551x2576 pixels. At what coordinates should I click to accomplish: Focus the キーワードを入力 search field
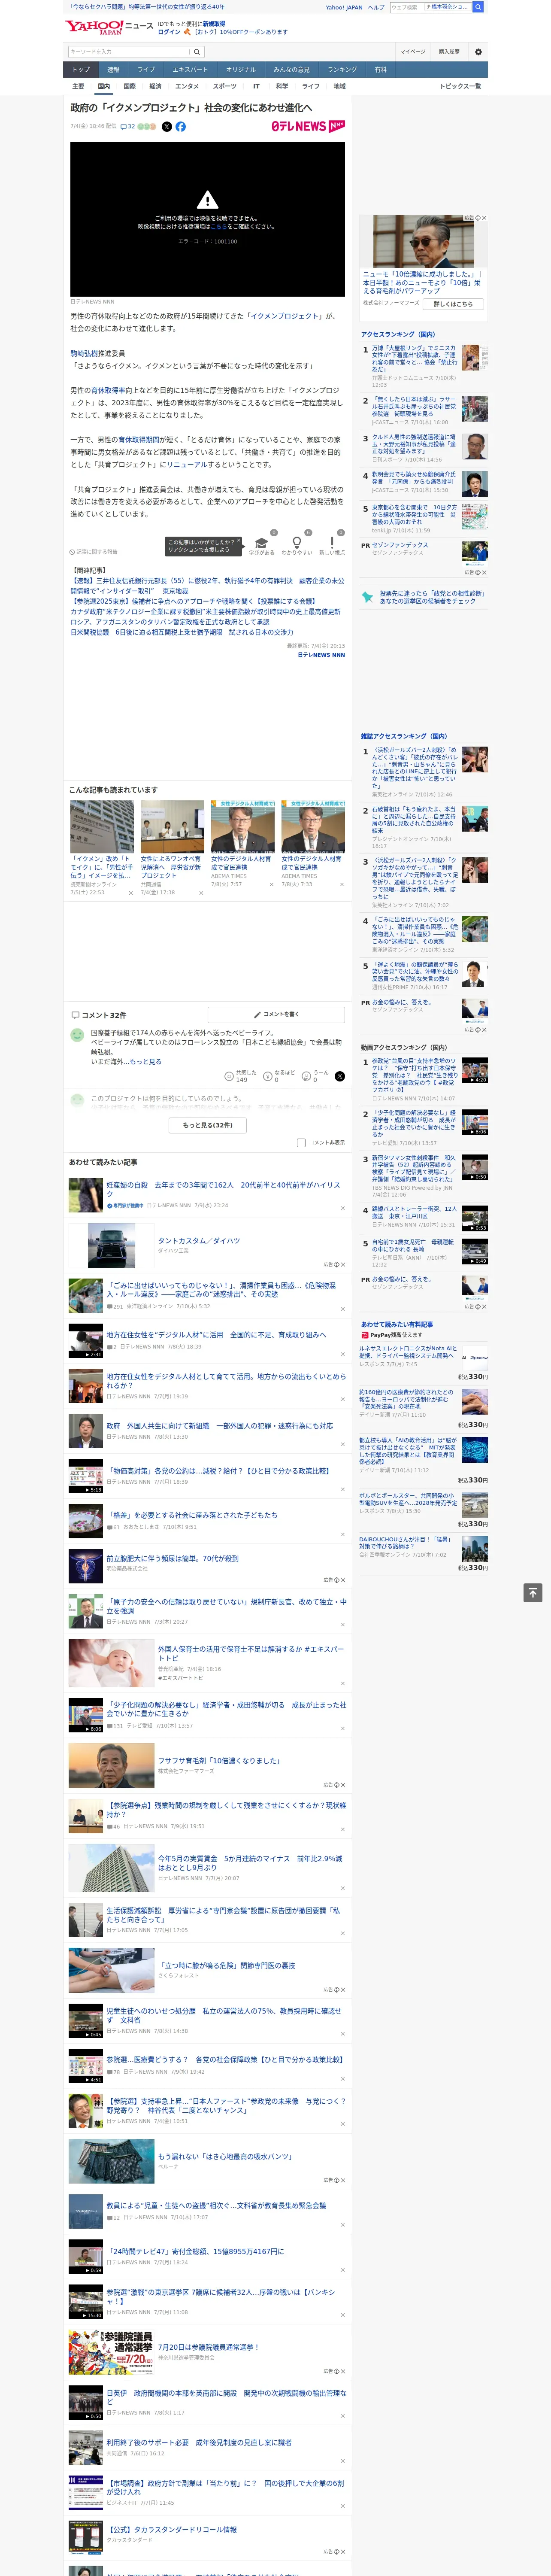point(129,52)
